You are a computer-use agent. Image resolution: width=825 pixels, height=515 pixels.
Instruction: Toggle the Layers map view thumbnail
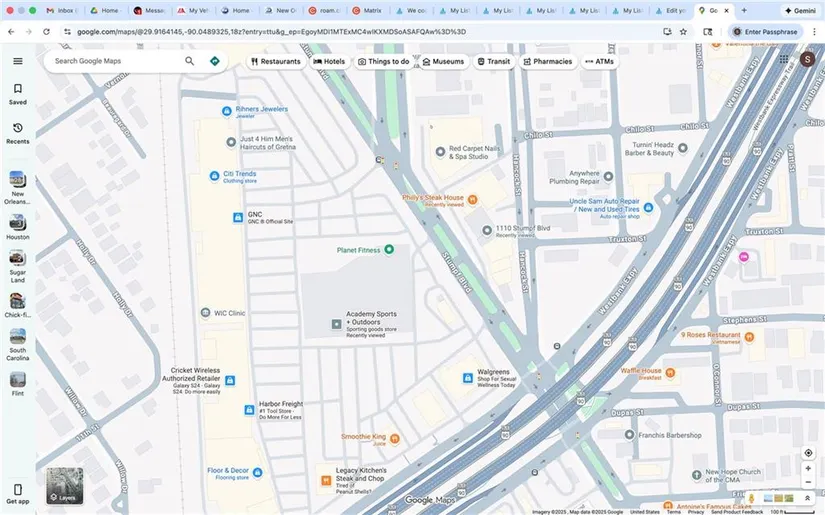coord(65,485)
